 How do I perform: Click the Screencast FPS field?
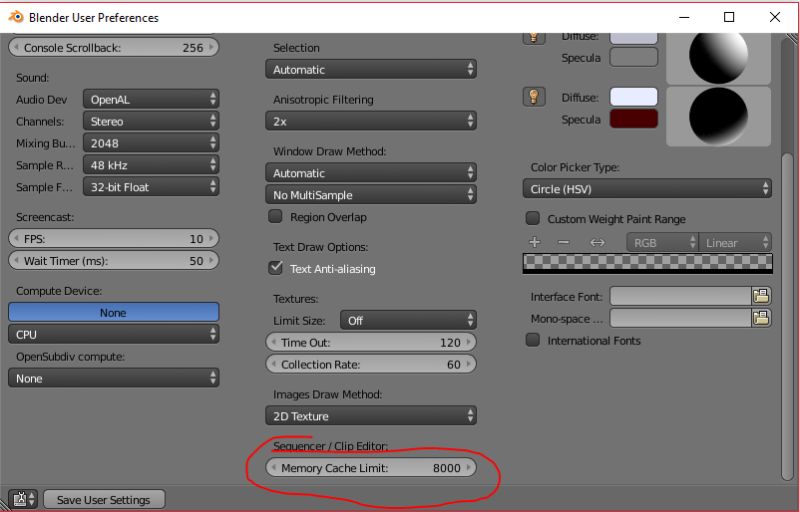tap(113, 238)
